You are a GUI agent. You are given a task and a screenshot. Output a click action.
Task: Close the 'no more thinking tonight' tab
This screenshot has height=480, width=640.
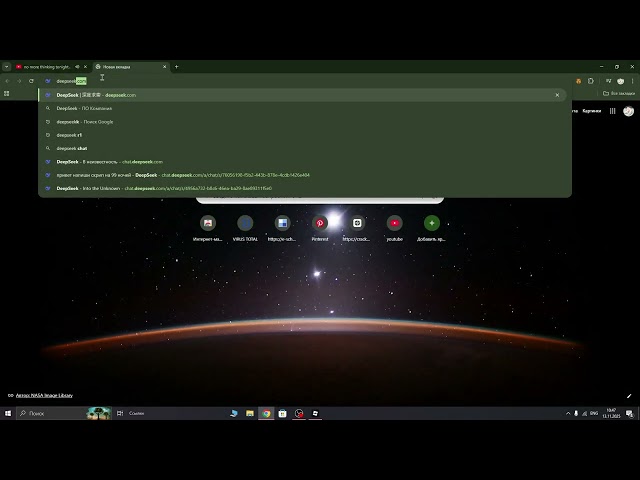coord(85,67)
